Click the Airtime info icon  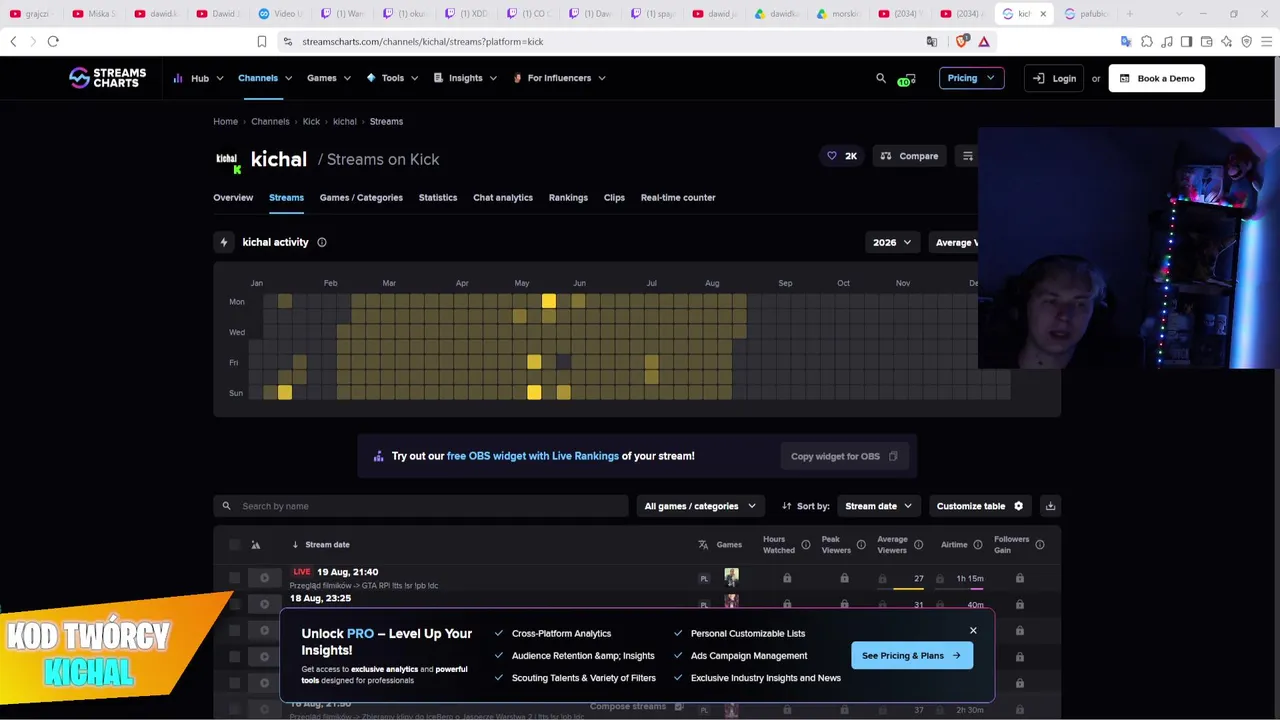pyautogui.click(x=978, y=545)
